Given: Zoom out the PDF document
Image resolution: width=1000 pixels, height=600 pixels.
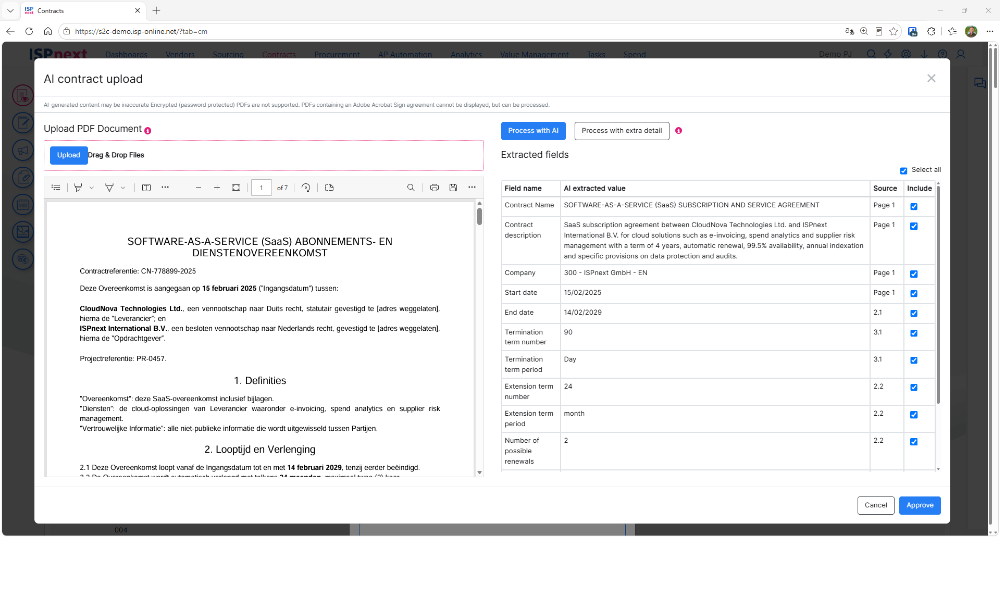Looking at the screenshot, I should click(x=198, y=187).
